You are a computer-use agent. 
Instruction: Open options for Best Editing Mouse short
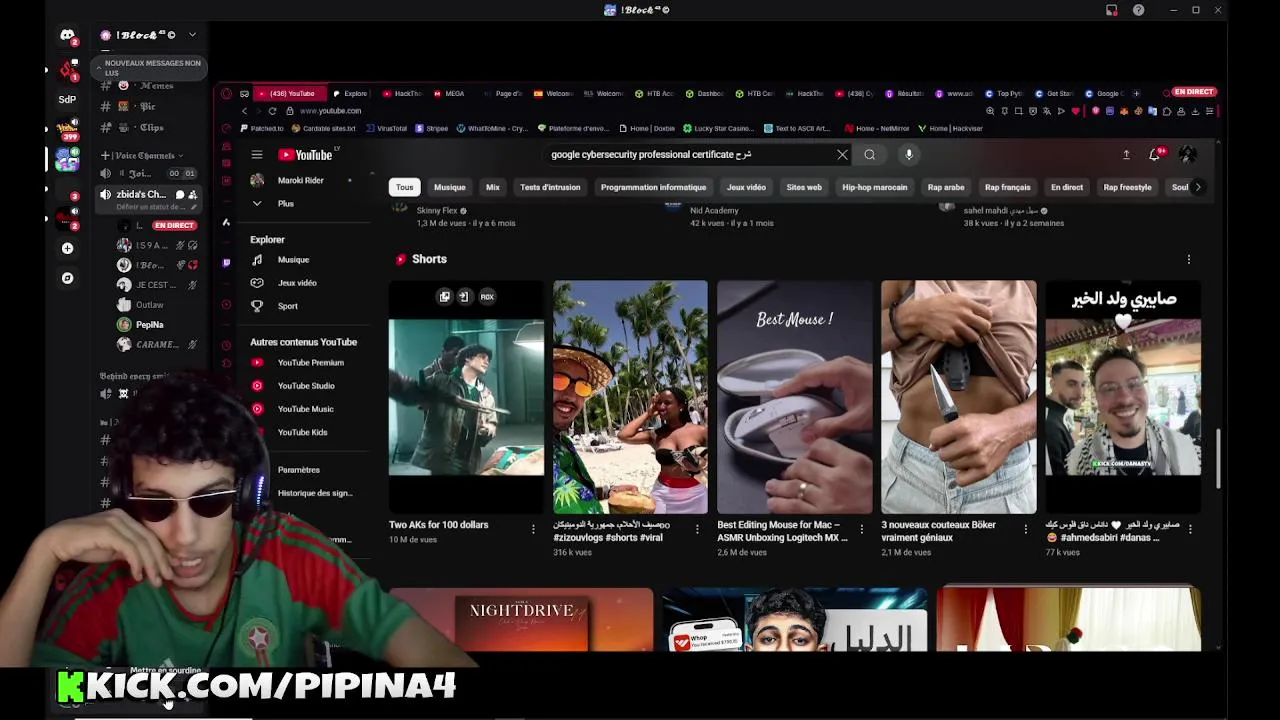[x=861, y=529]
